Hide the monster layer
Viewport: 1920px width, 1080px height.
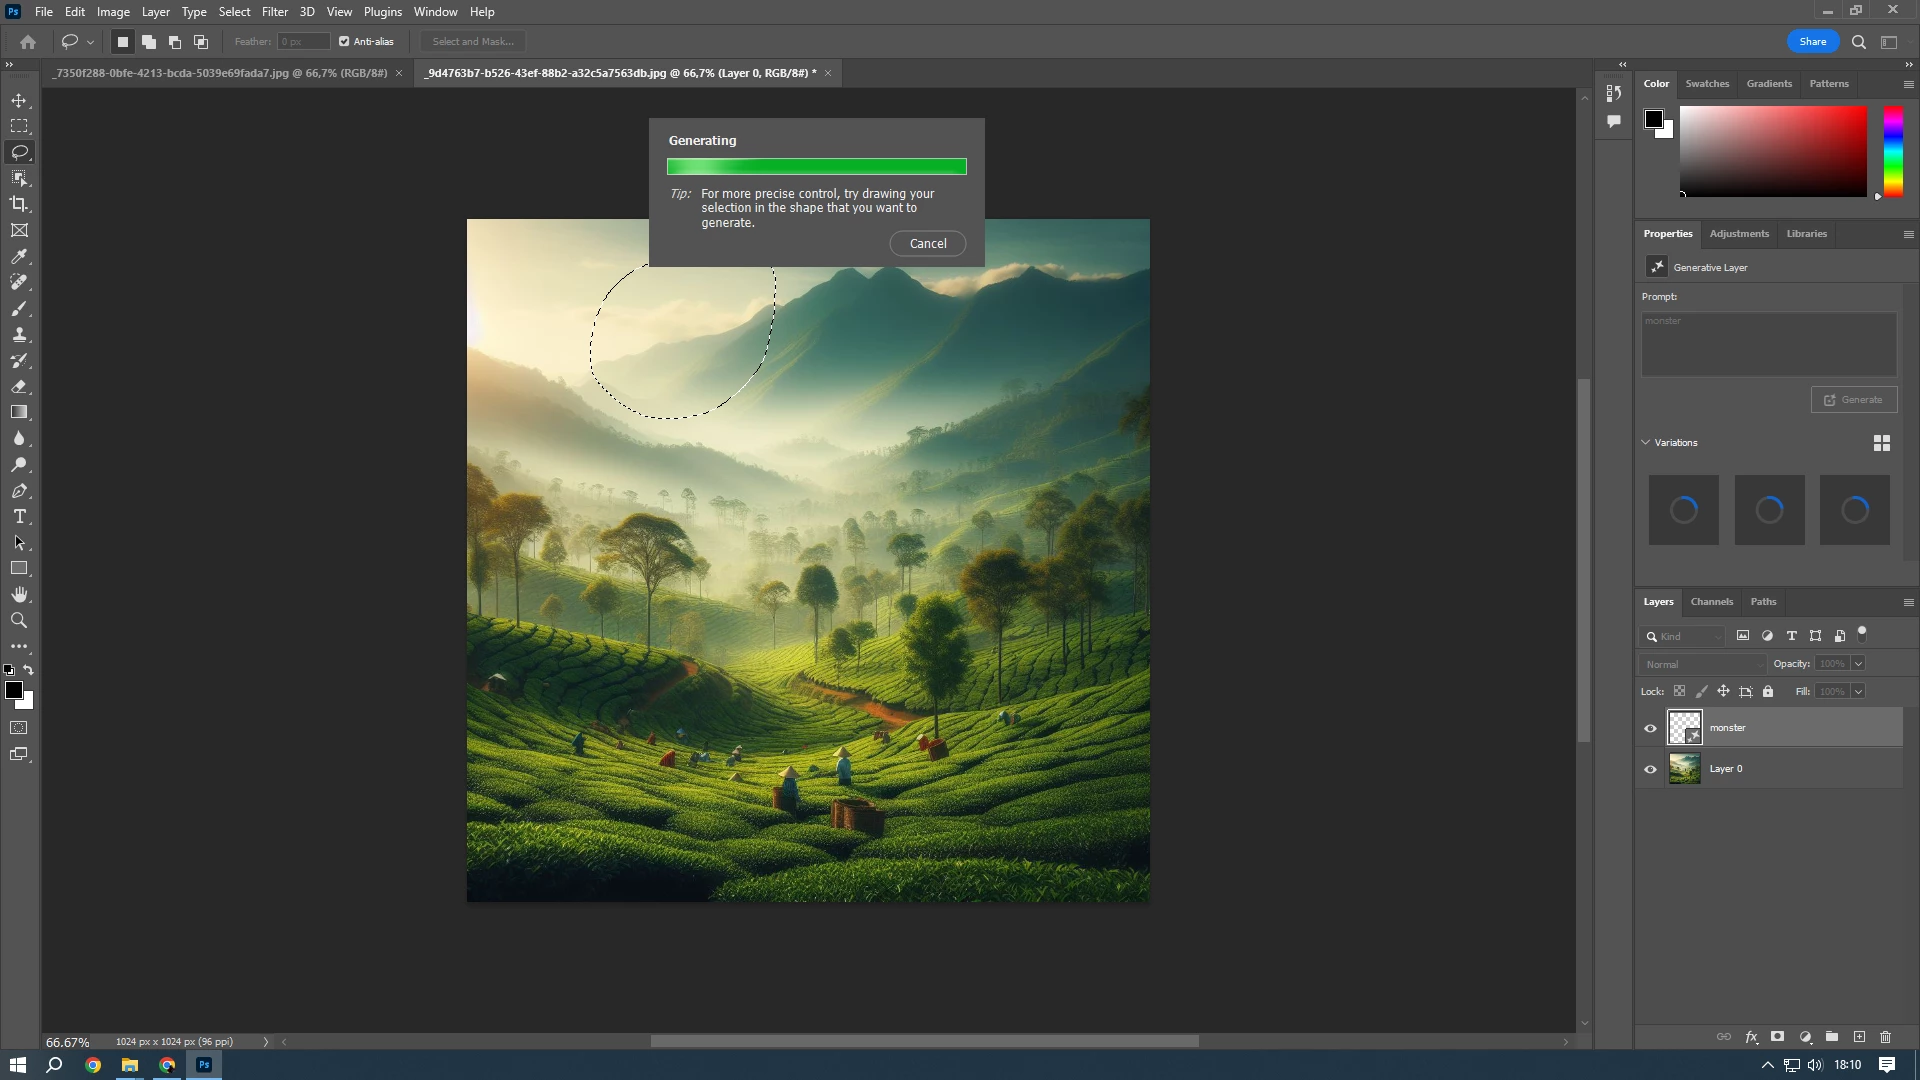point(1650,728)
